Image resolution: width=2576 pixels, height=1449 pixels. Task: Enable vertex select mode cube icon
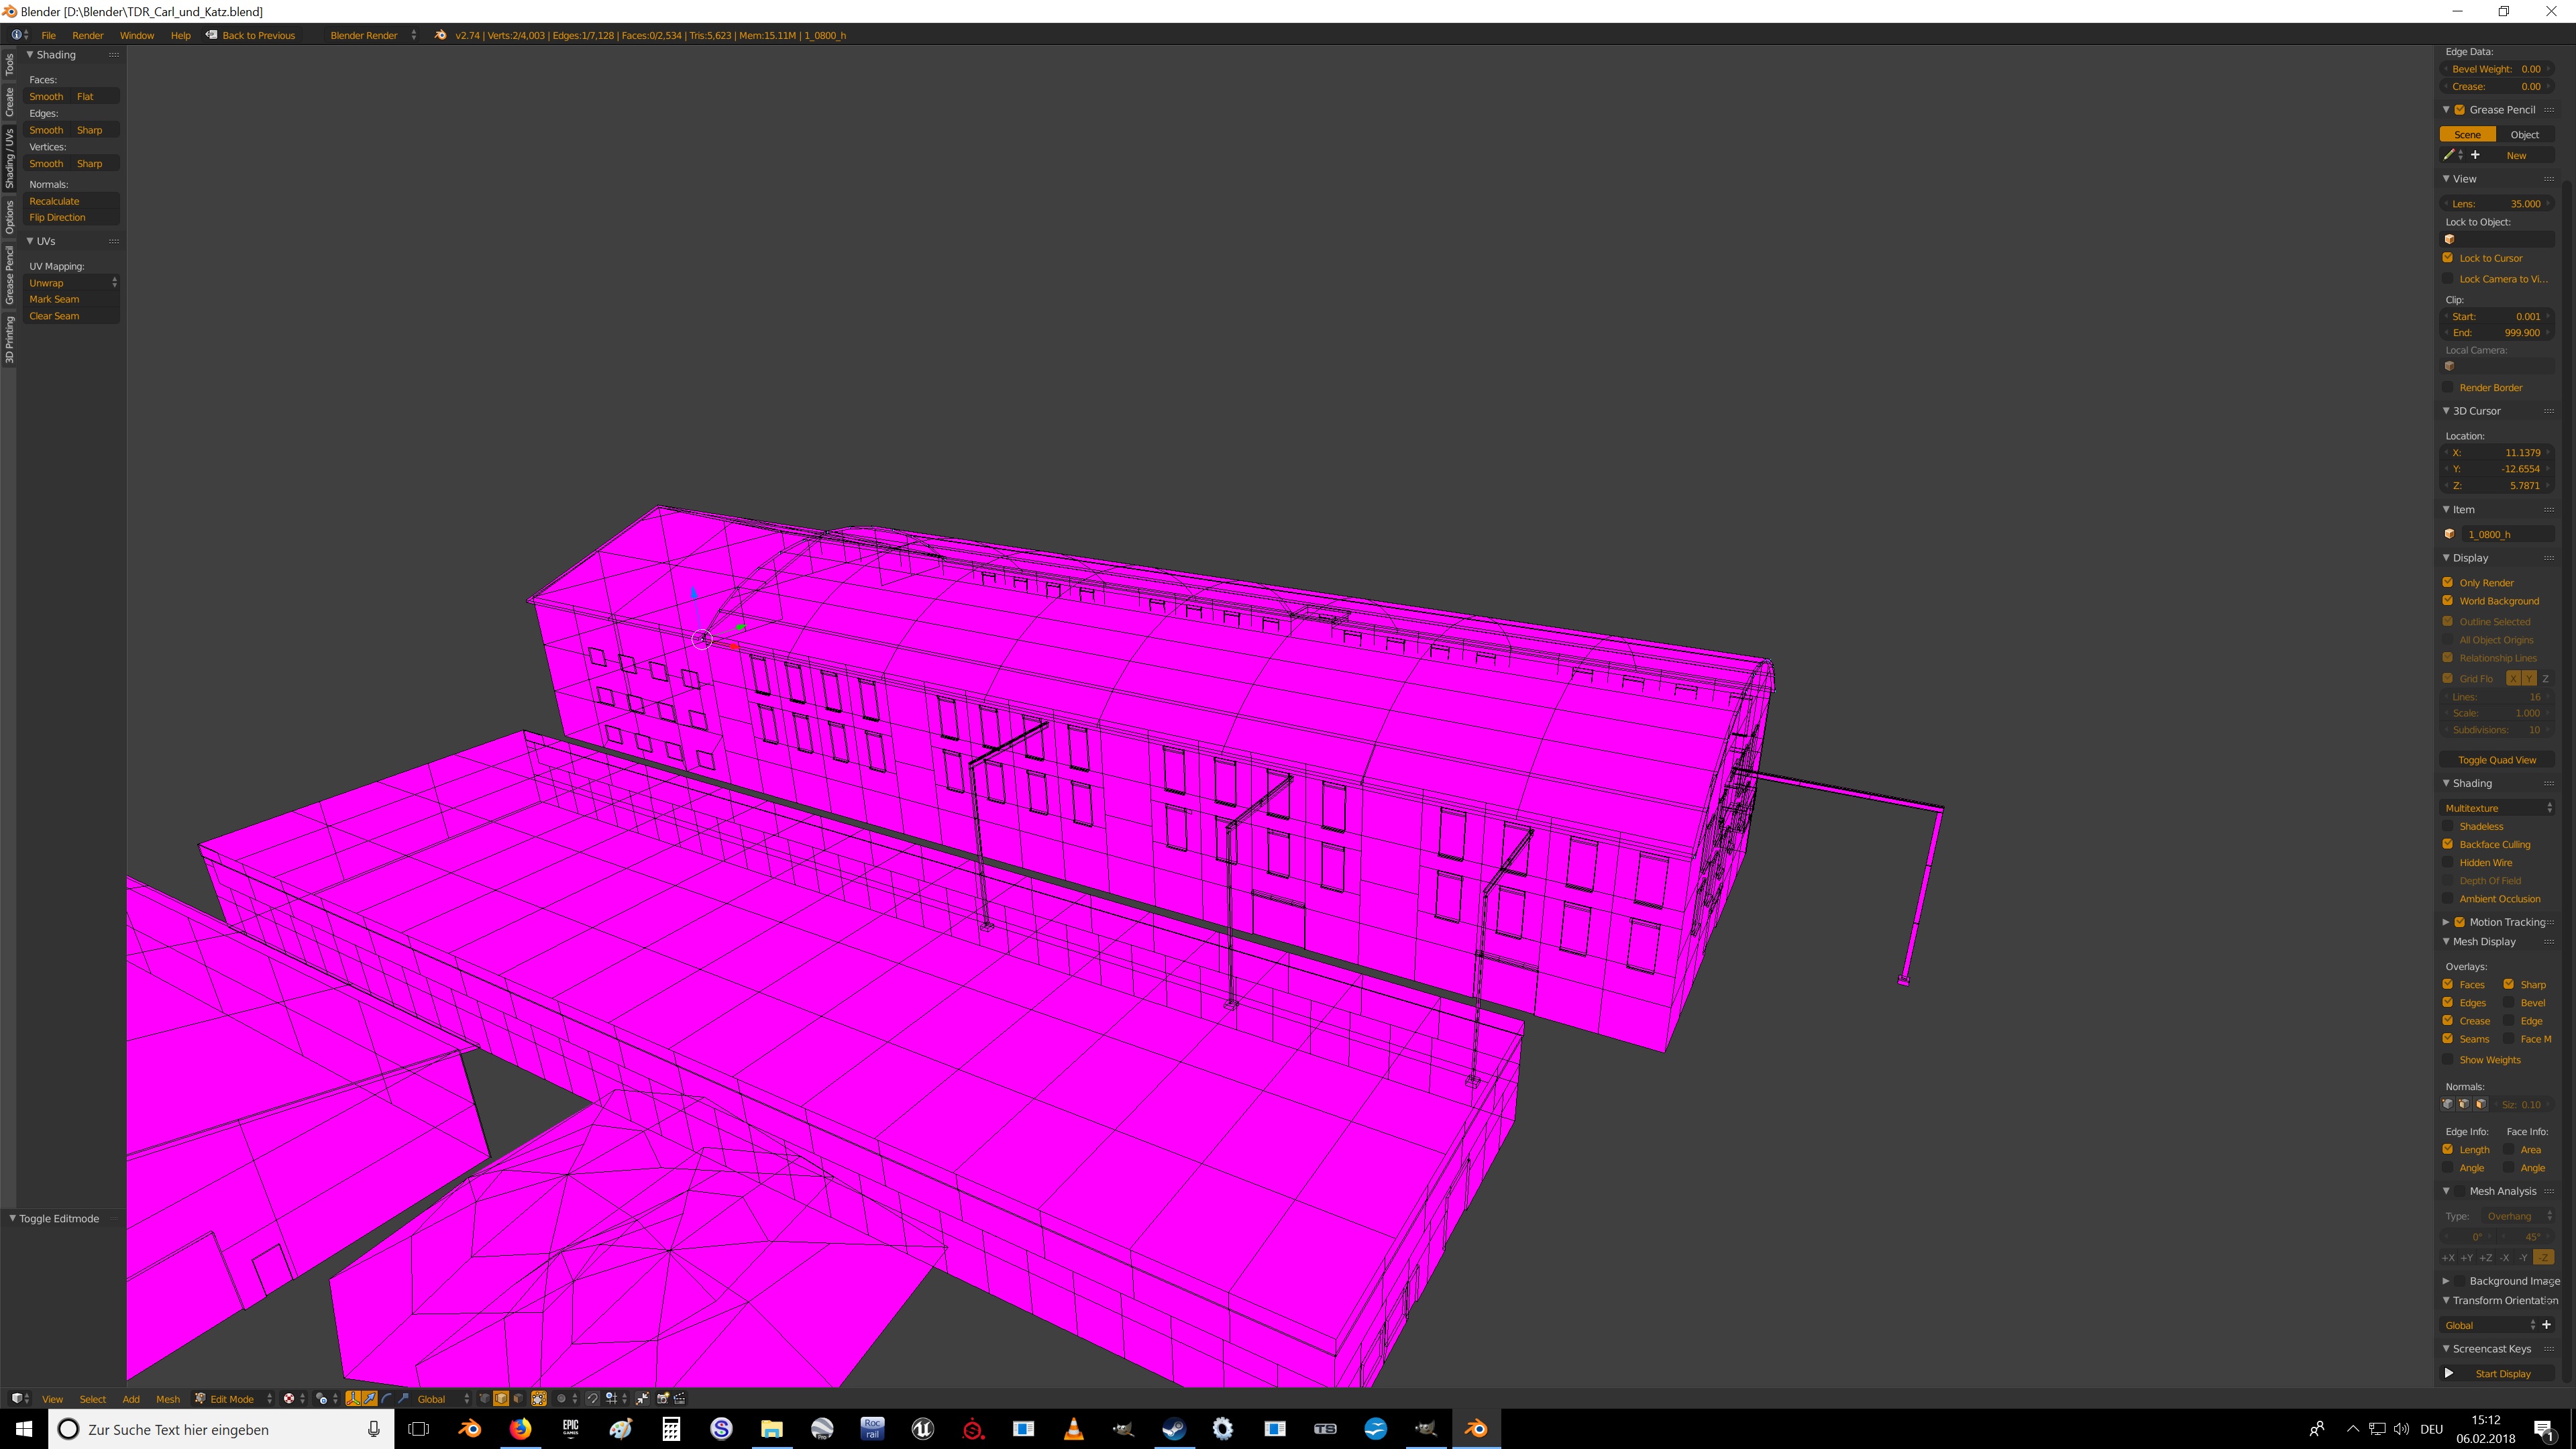[485, 1399]
